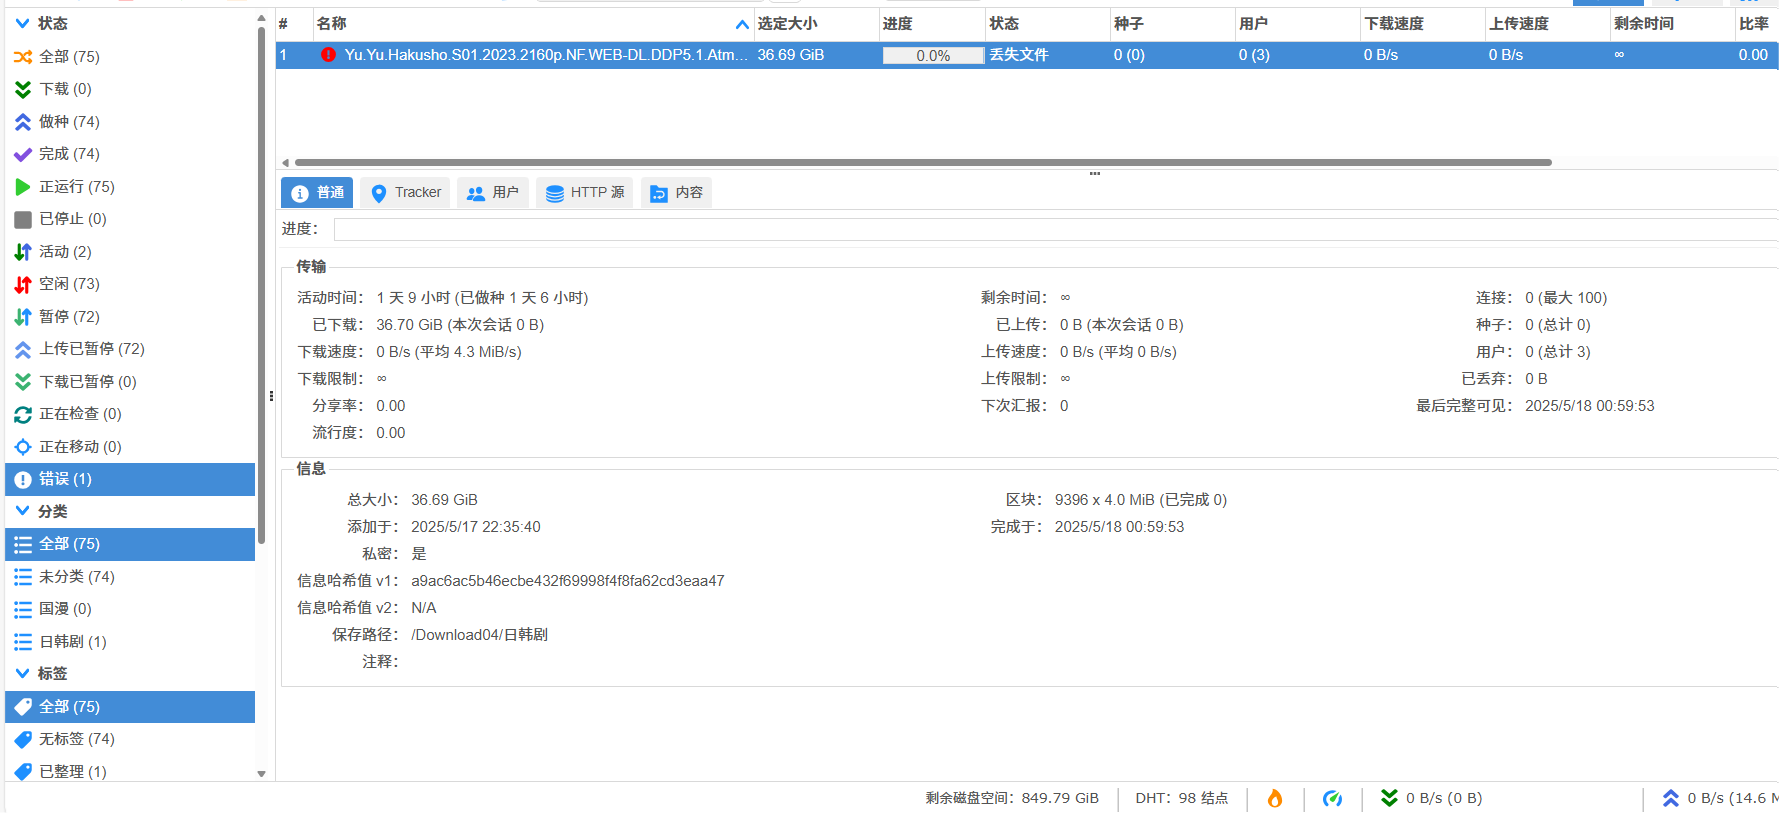This screenshot has height=813, width=1779.
Task: Open the 内容 tab
Action: pos(676,193)
